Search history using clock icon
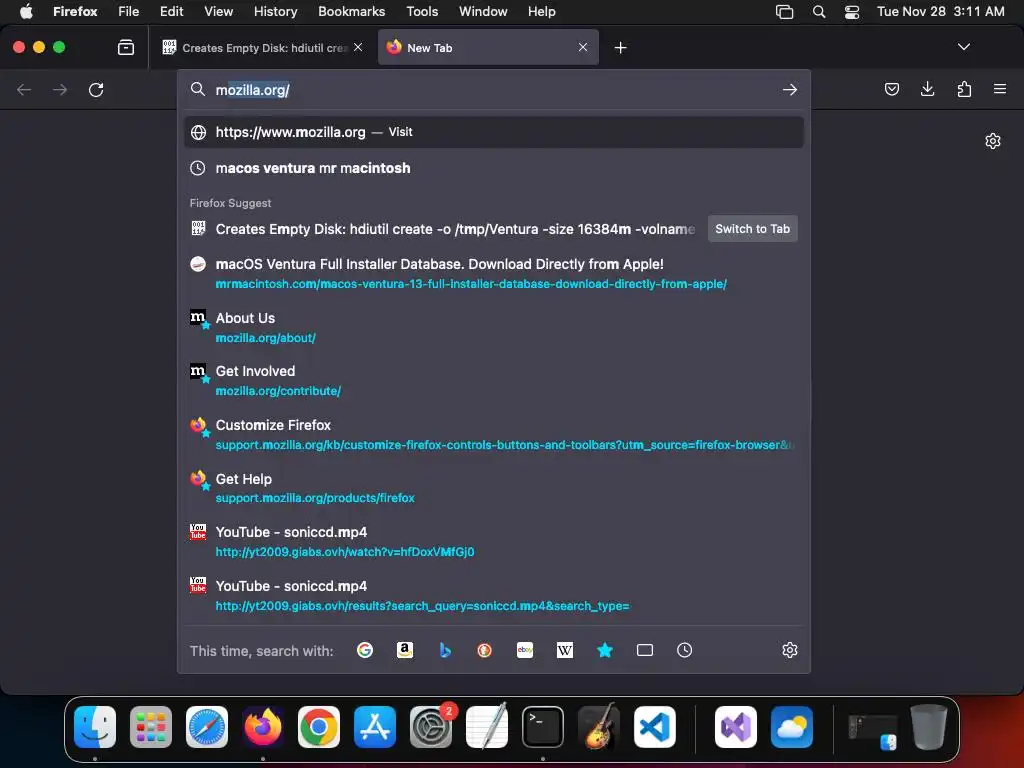This screenshot has width=1024, height=768. click(x=684, y=650)
